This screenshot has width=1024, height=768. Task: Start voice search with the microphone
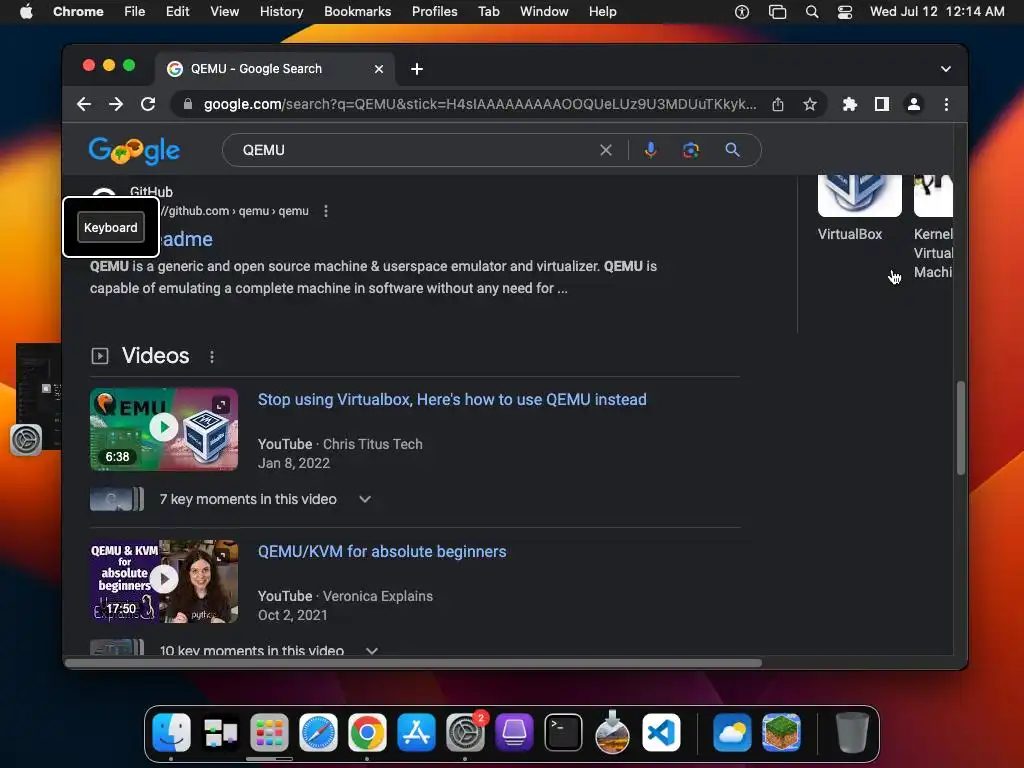650,150
